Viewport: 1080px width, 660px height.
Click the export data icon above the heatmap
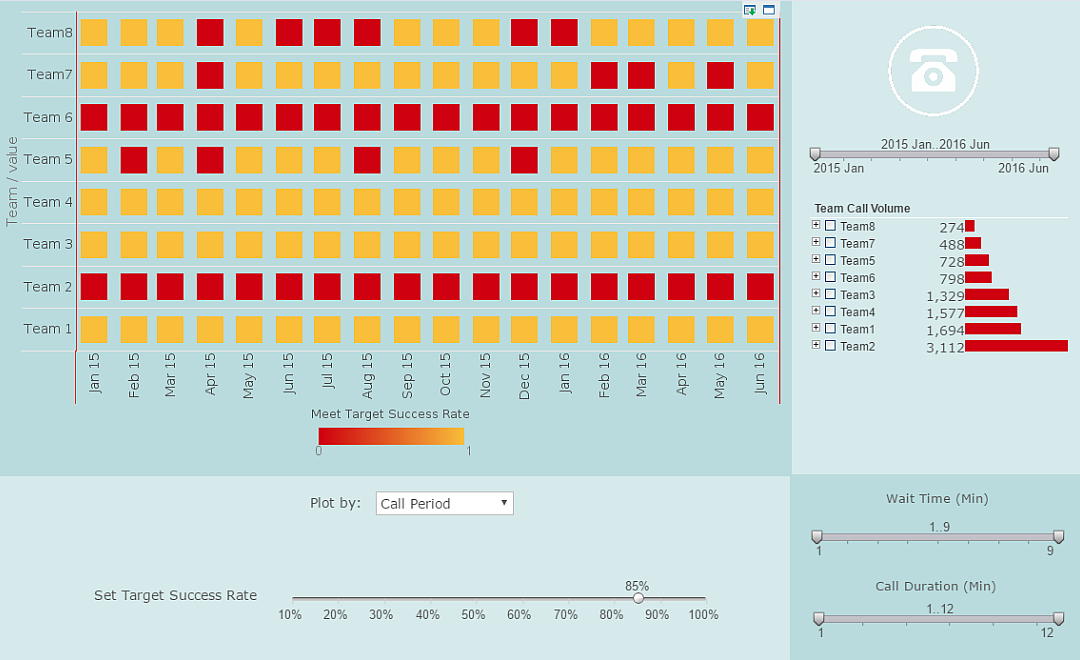coord(750,9)
